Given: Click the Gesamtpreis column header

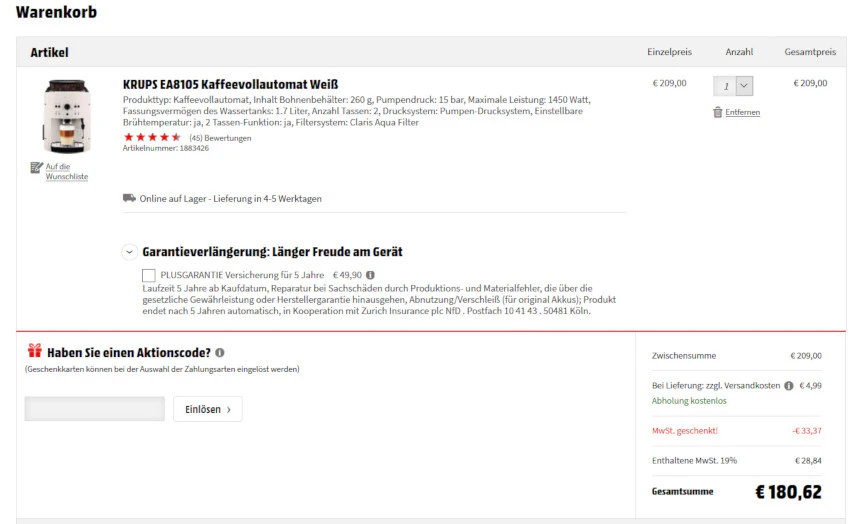Looking at the screenshot, I should pyautogui.click(x=810, y=52).
